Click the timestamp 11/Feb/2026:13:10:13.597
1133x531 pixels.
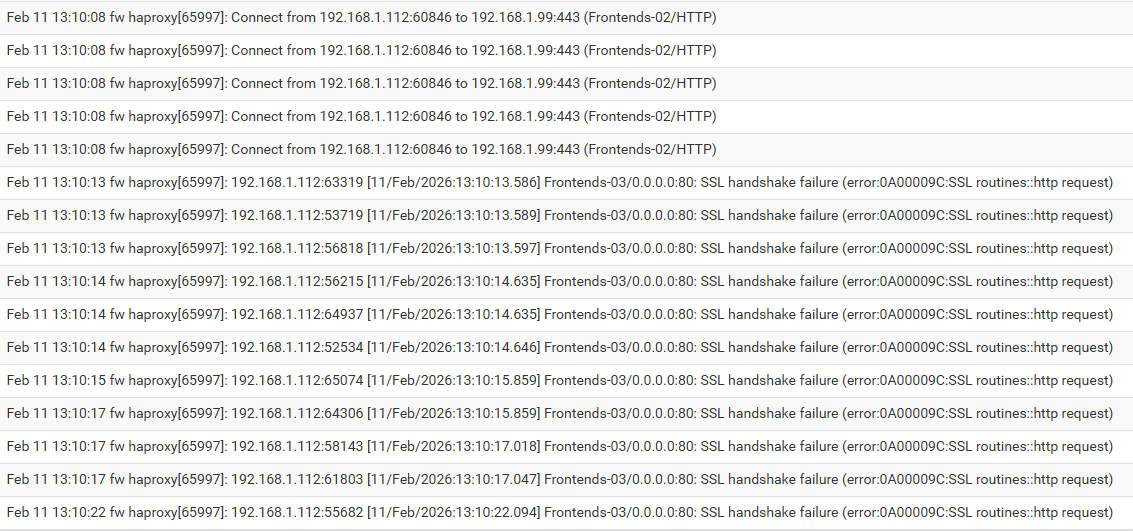(x=453, y=248)
